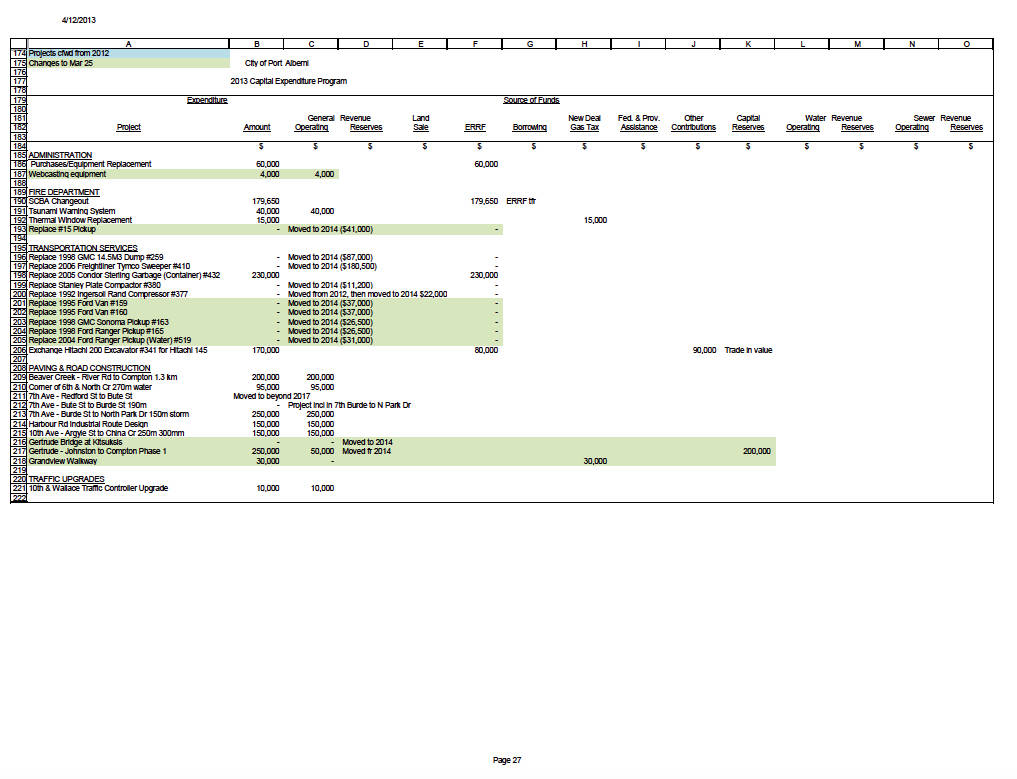The height and width of the screenshot is (779, 1017).
Task: Click 'Purchases/Equipment Replacement' row label
Action: (91, 164)
